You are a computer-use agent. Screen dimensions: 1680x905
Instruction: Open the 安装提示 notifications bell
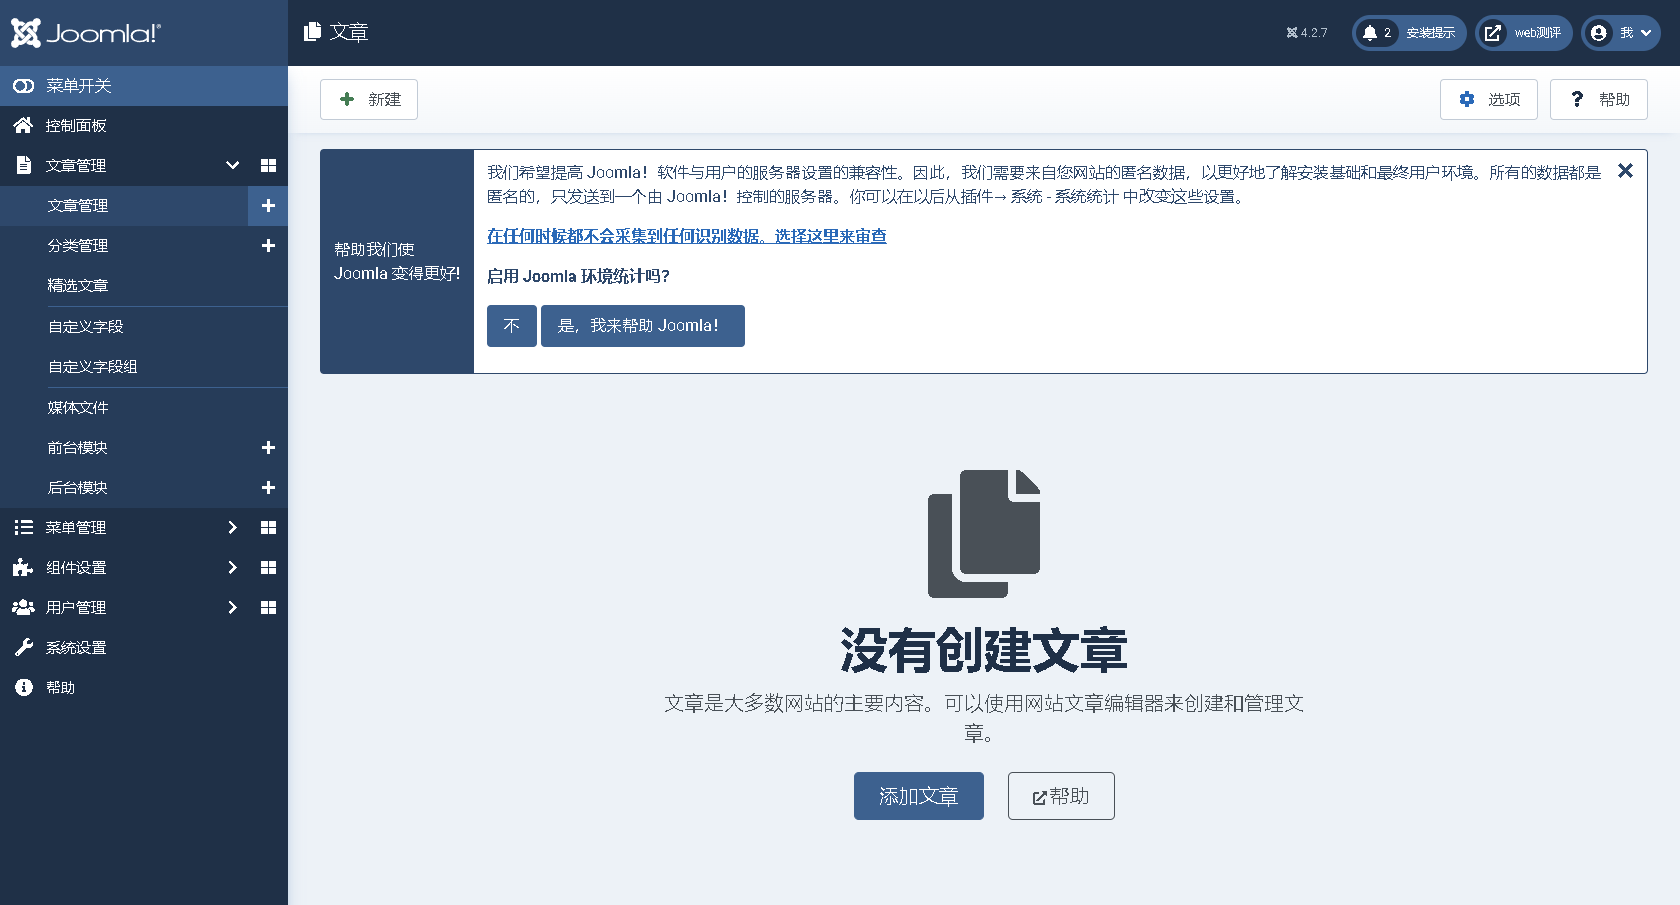1409,33
